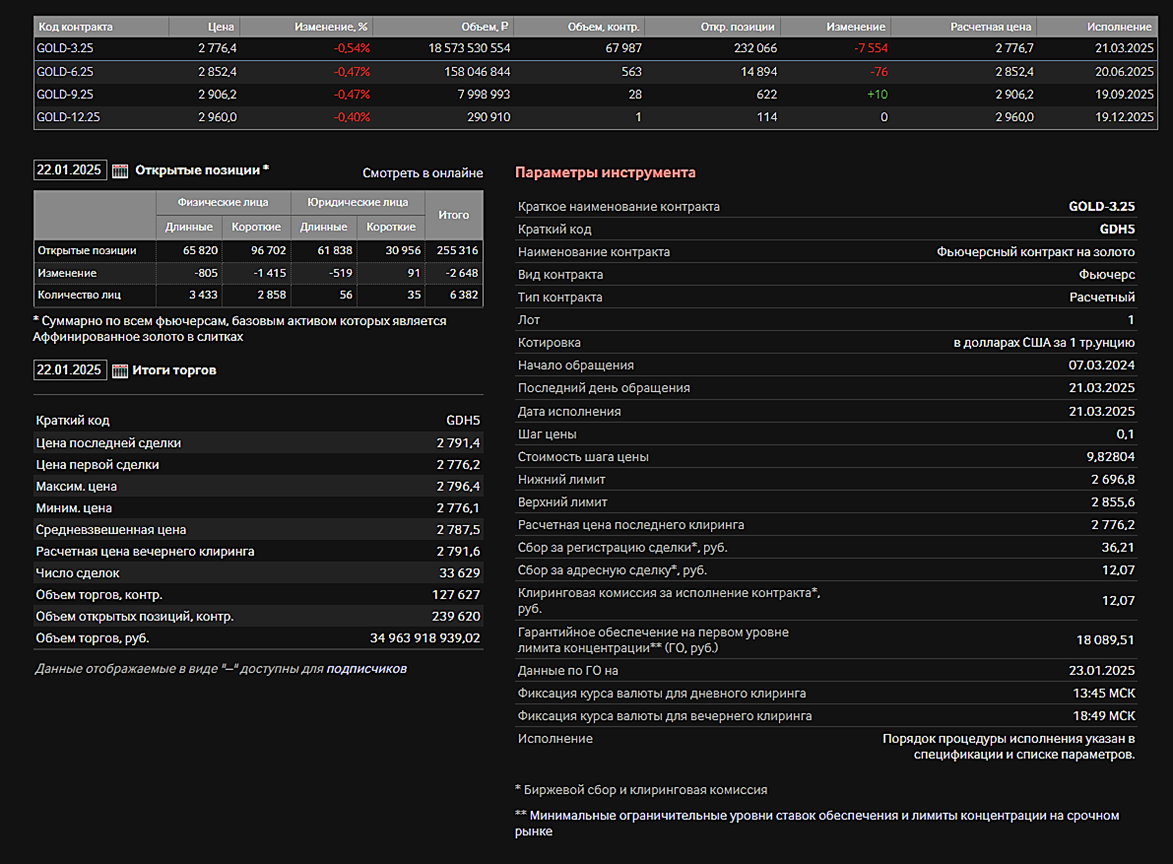1173x864 pixels.
Task: Click open positions value 96 702
Action: (269, 251)
